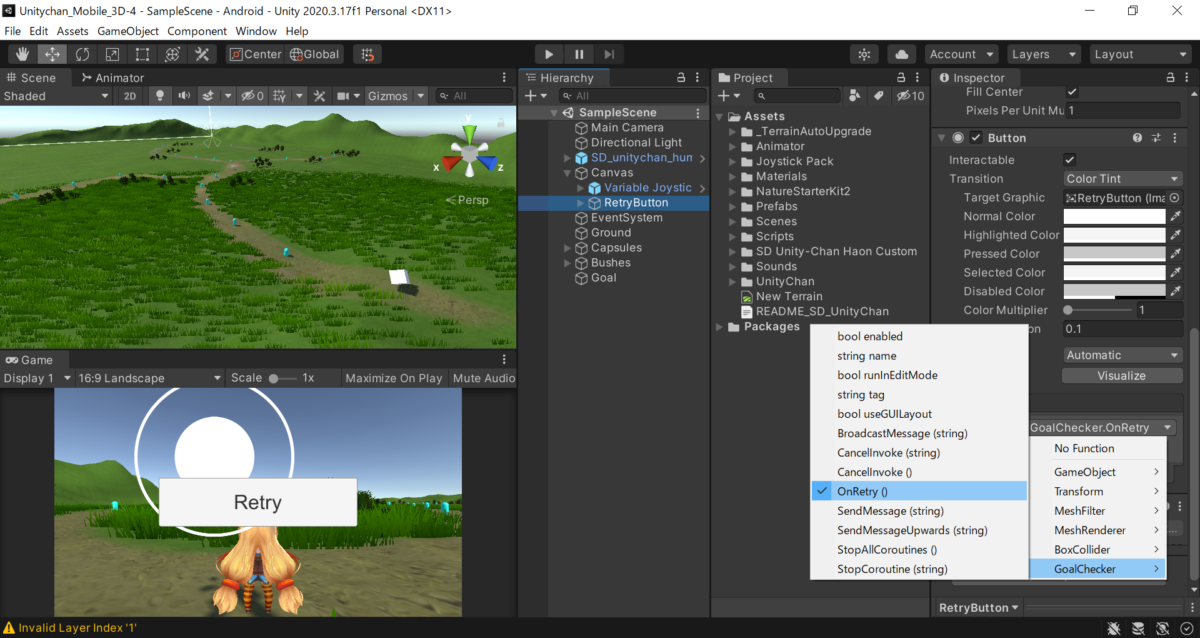Toggle grid snapping icon in toolbar
This screenshot has width=1200, height=638.
pos(367,54)
